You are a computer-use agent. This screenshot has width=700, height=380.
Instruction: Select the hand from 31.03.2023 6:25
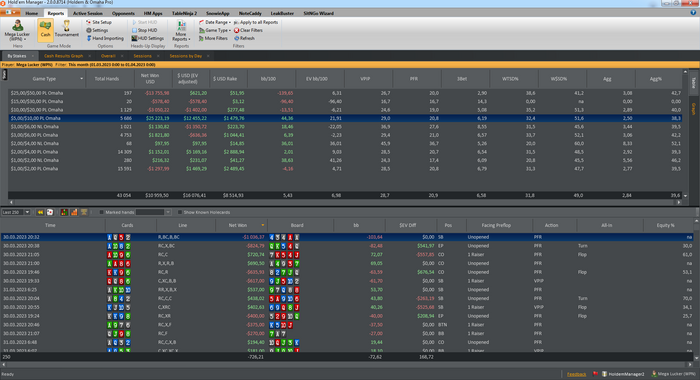pyautogui.click(x=347, y=289)
